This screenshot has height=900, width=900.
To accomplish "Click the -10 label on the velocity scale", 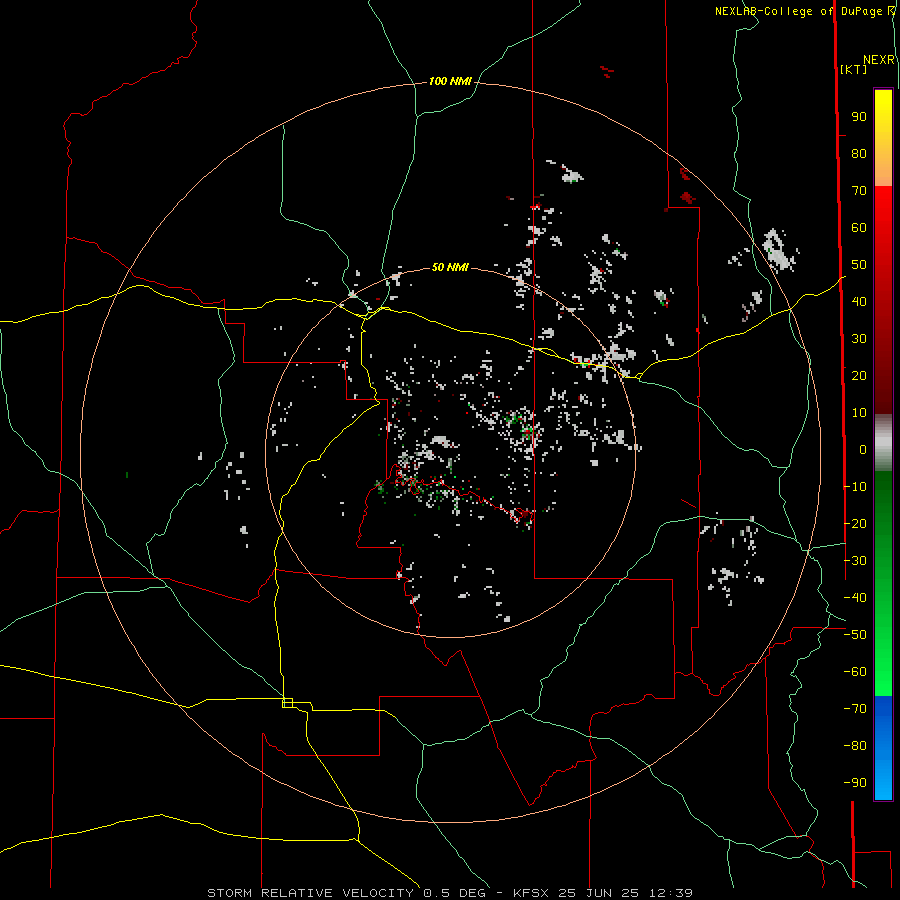I will pos(855,487).
